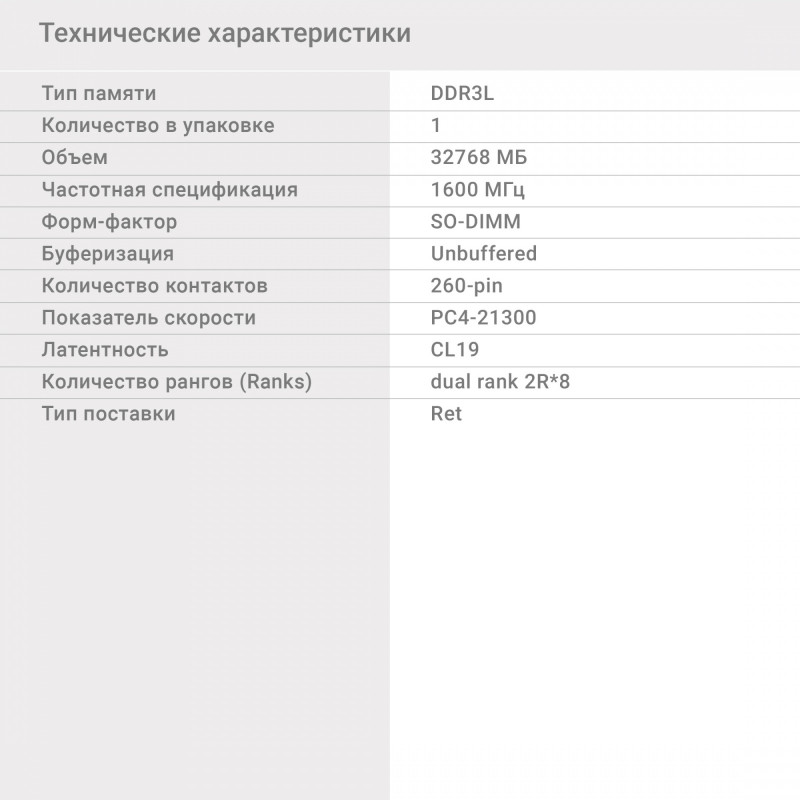Screen dimensions: 800x800
Task: Select the DDR3L memory type value
Action: coord(462,94)
